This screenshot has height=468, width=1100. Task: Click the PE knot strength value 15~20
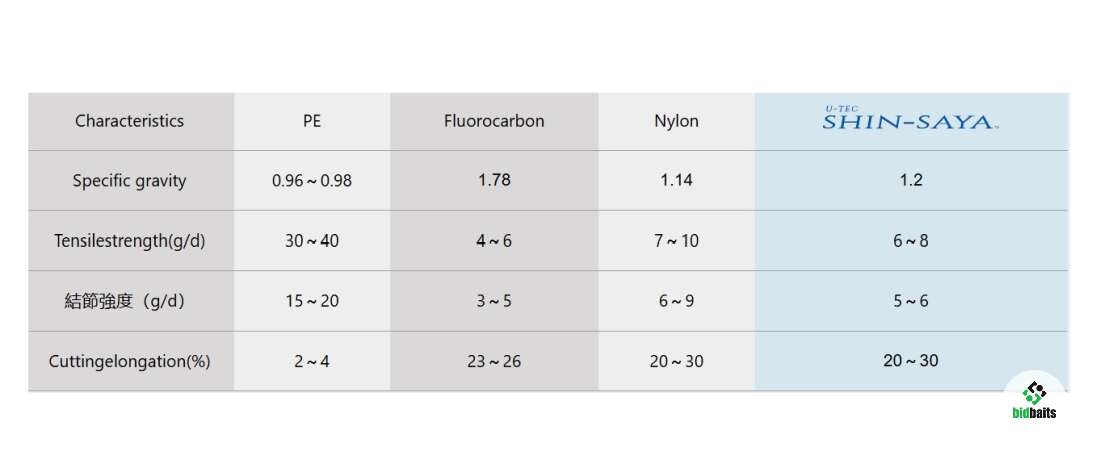pyautogui.click(x=312, y=301)
